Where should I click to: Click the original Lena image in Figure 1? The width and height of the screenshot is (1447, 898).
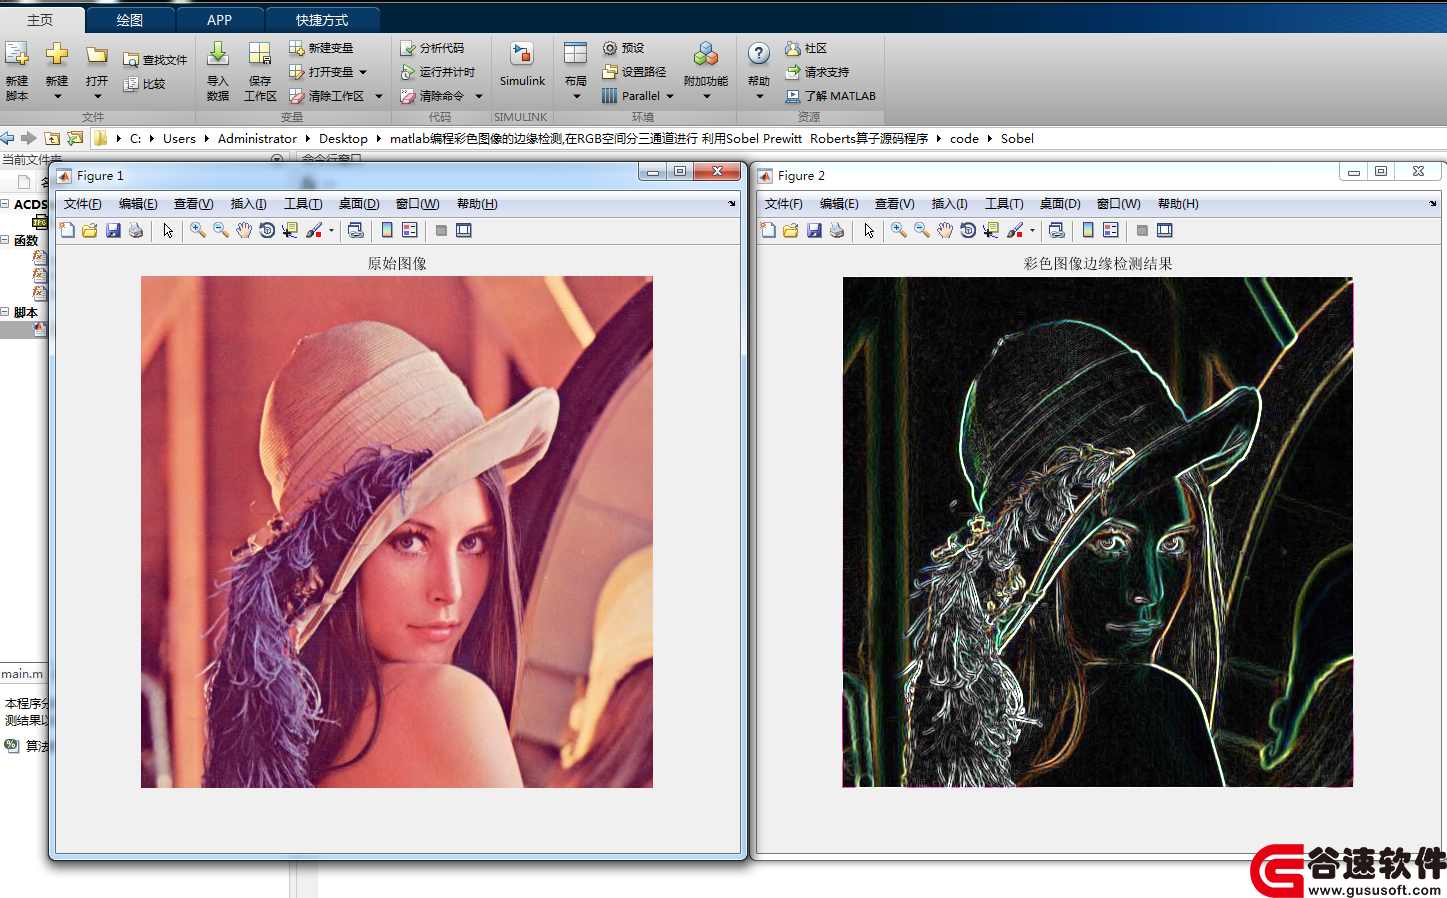coord(397,532)
